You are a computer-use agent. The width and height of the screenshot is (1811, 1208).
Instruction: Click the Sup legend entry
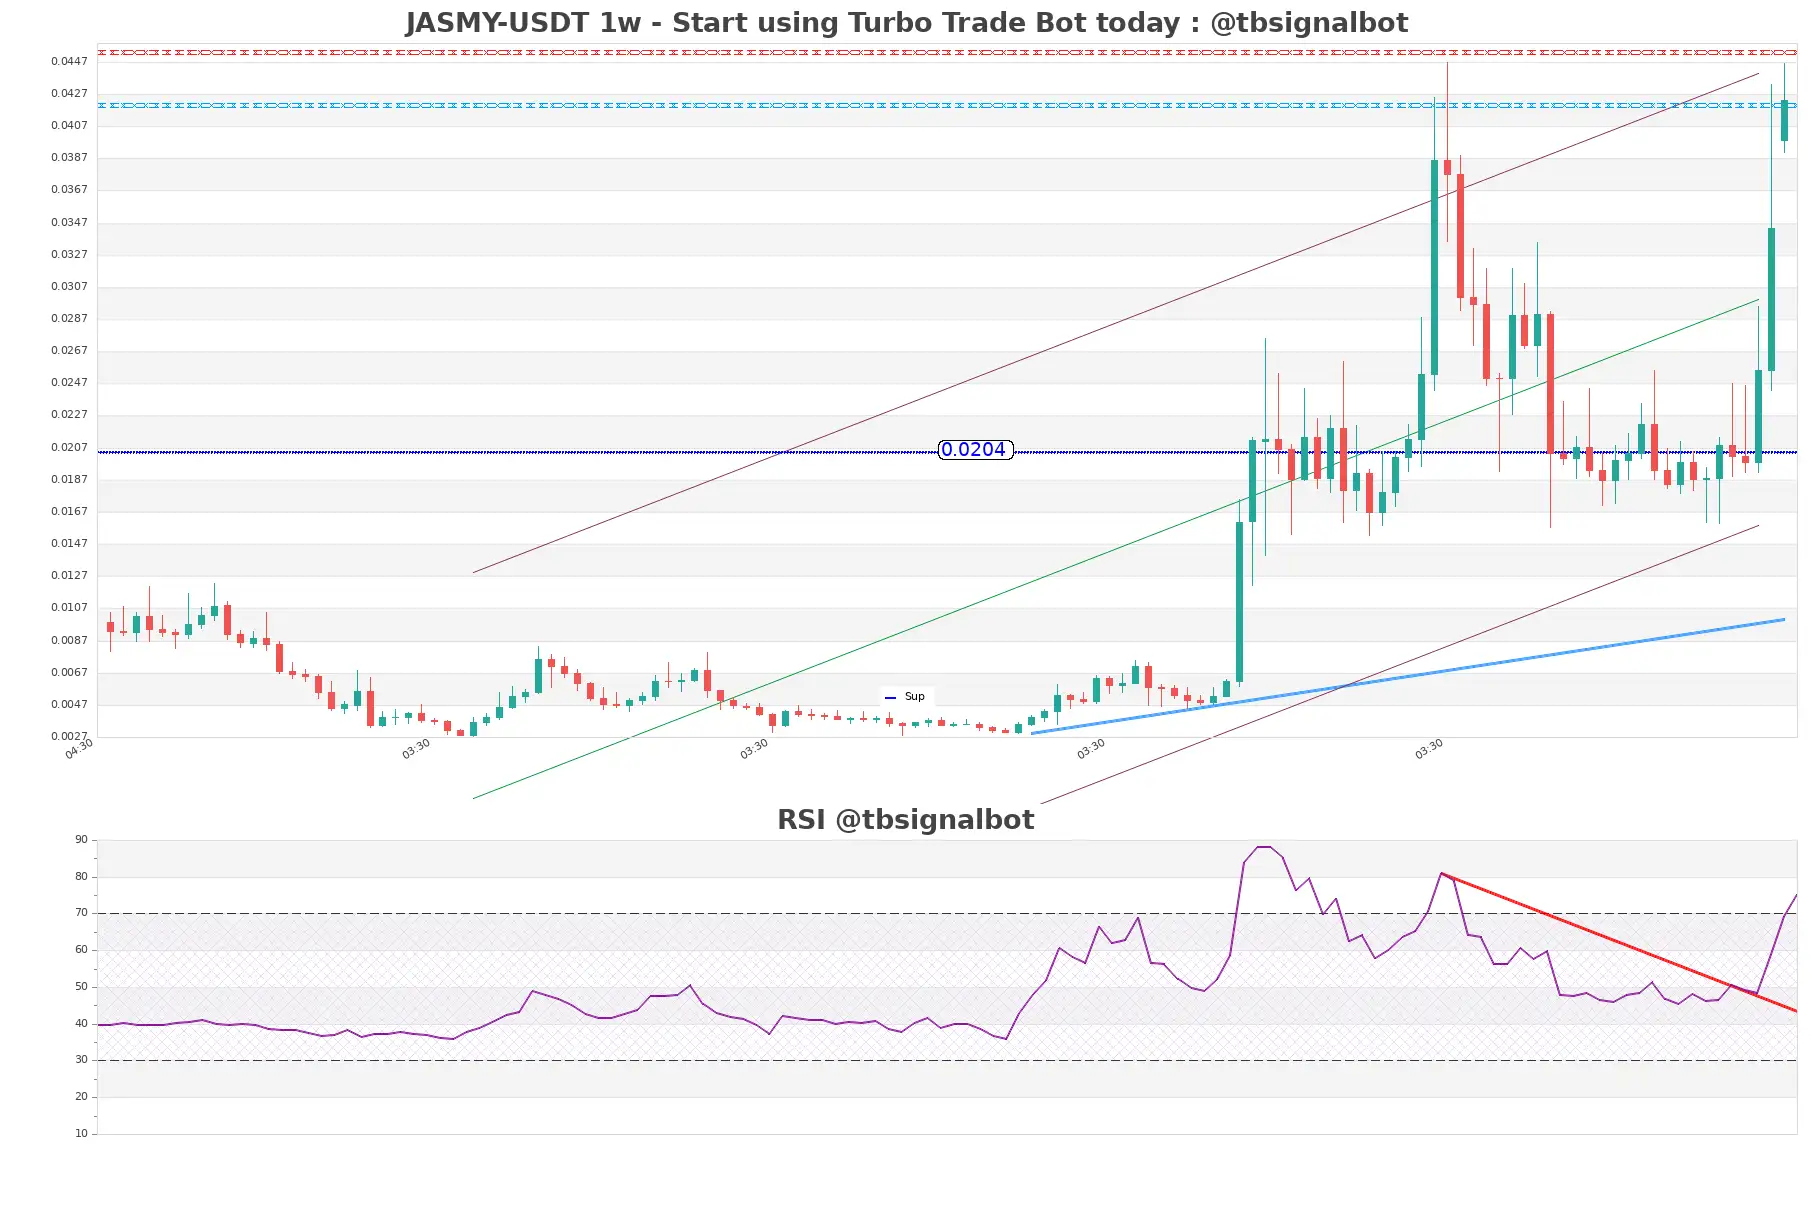[x=906, y=697]
